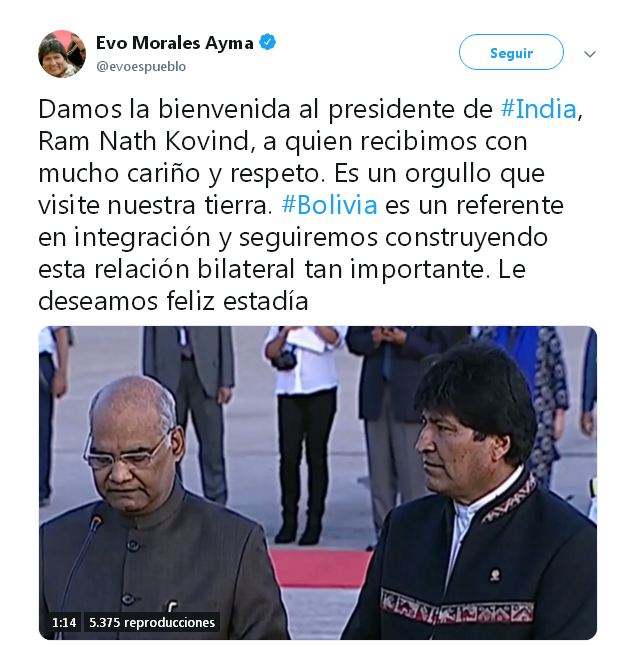This screenshot has height=647, width=636.
Task: Click the blue verified badge checkmark
Action: click(x=267, y=42)
